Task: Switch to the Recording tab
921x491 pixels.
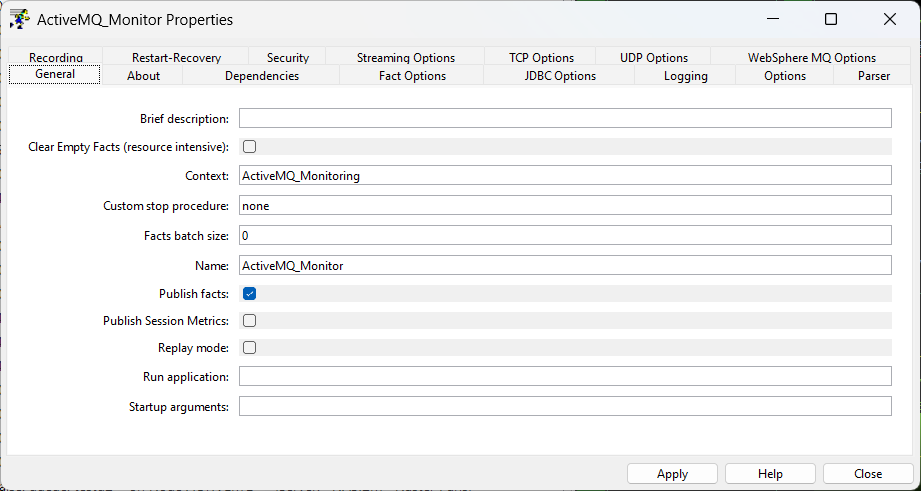Action: [56, 57]
